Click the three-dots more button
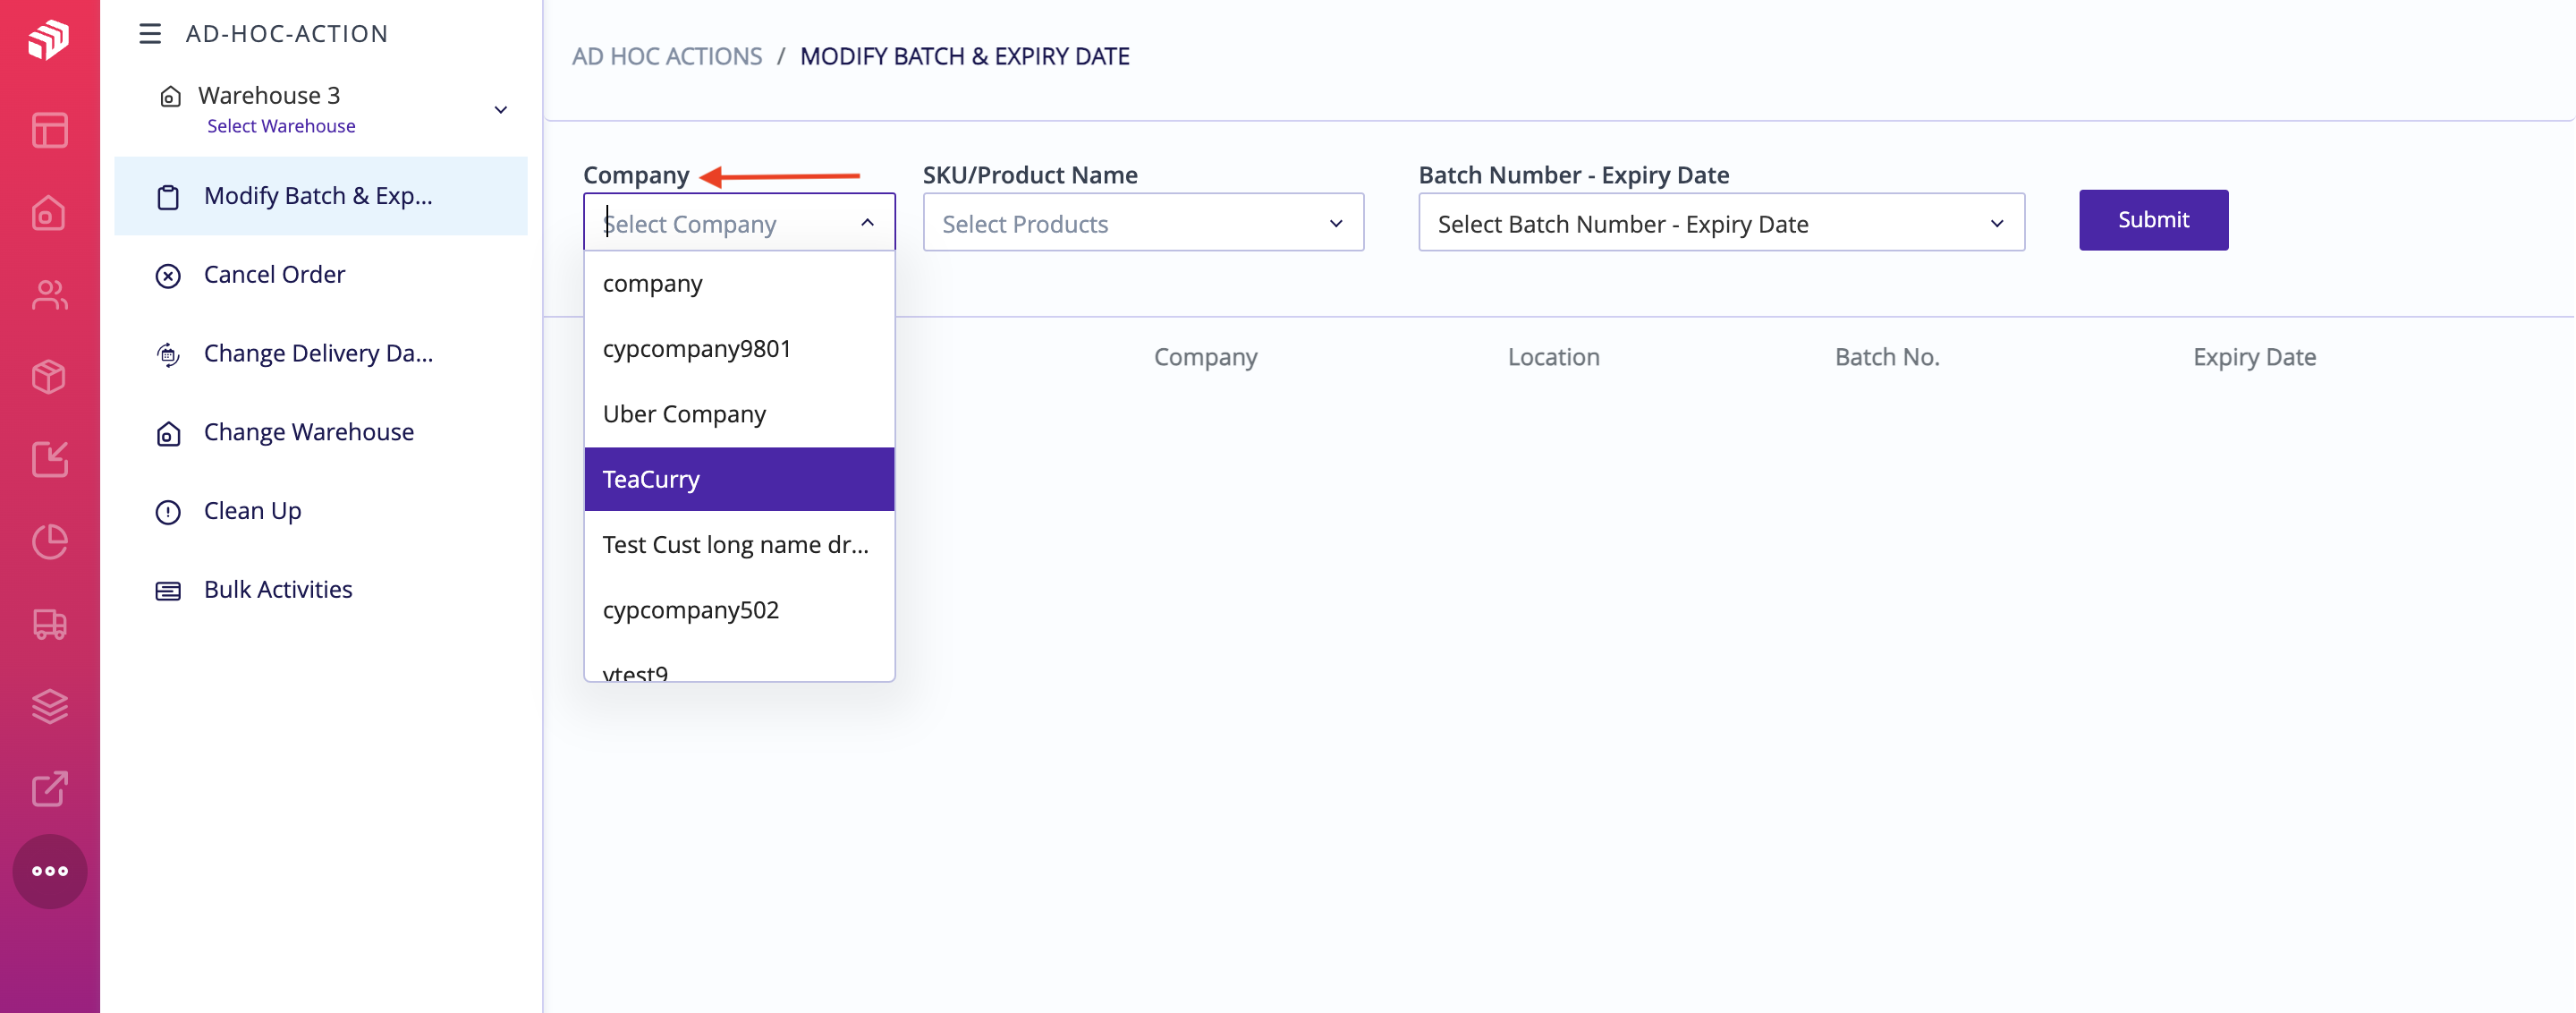 [49, 871]
